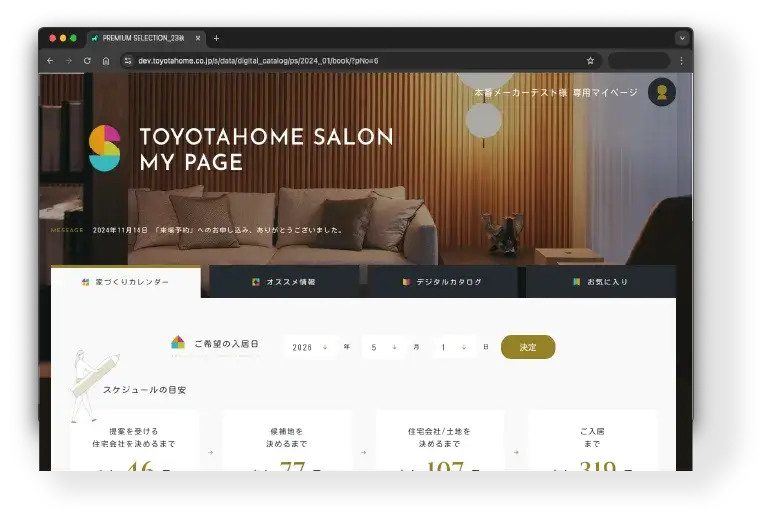Screen dimensions: 772x522
Task: Switch to the オススメ情報 tab
Action: click(x=284, y=282)
